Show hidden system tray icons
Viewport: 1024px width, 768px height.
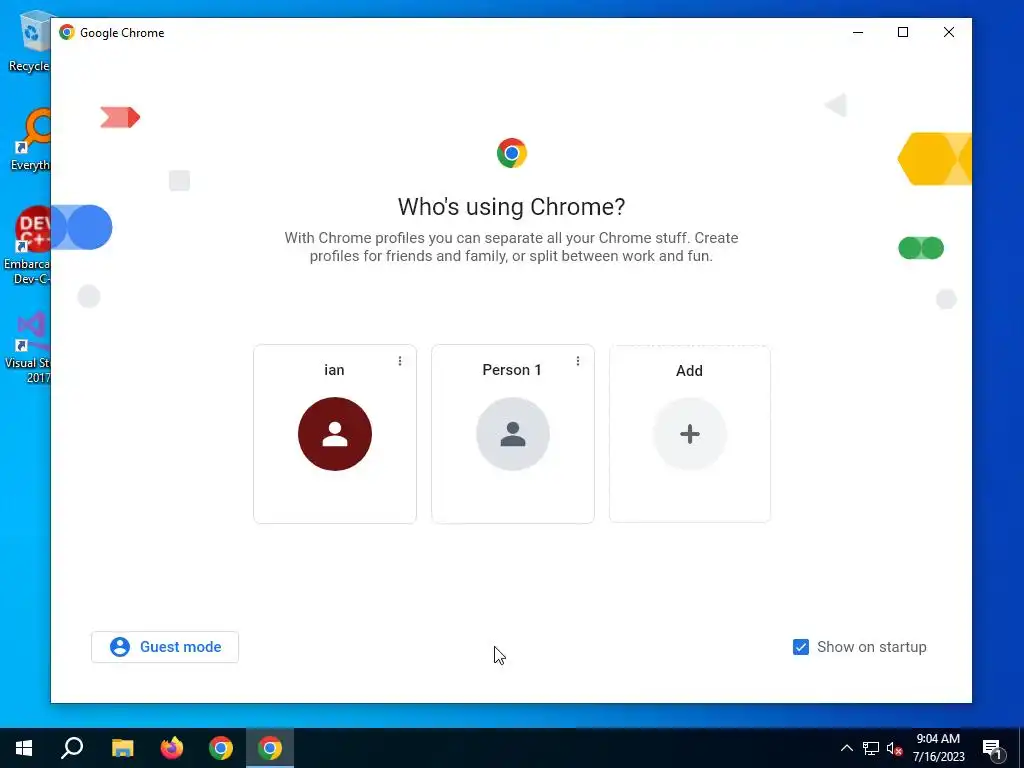coord(846,748)
